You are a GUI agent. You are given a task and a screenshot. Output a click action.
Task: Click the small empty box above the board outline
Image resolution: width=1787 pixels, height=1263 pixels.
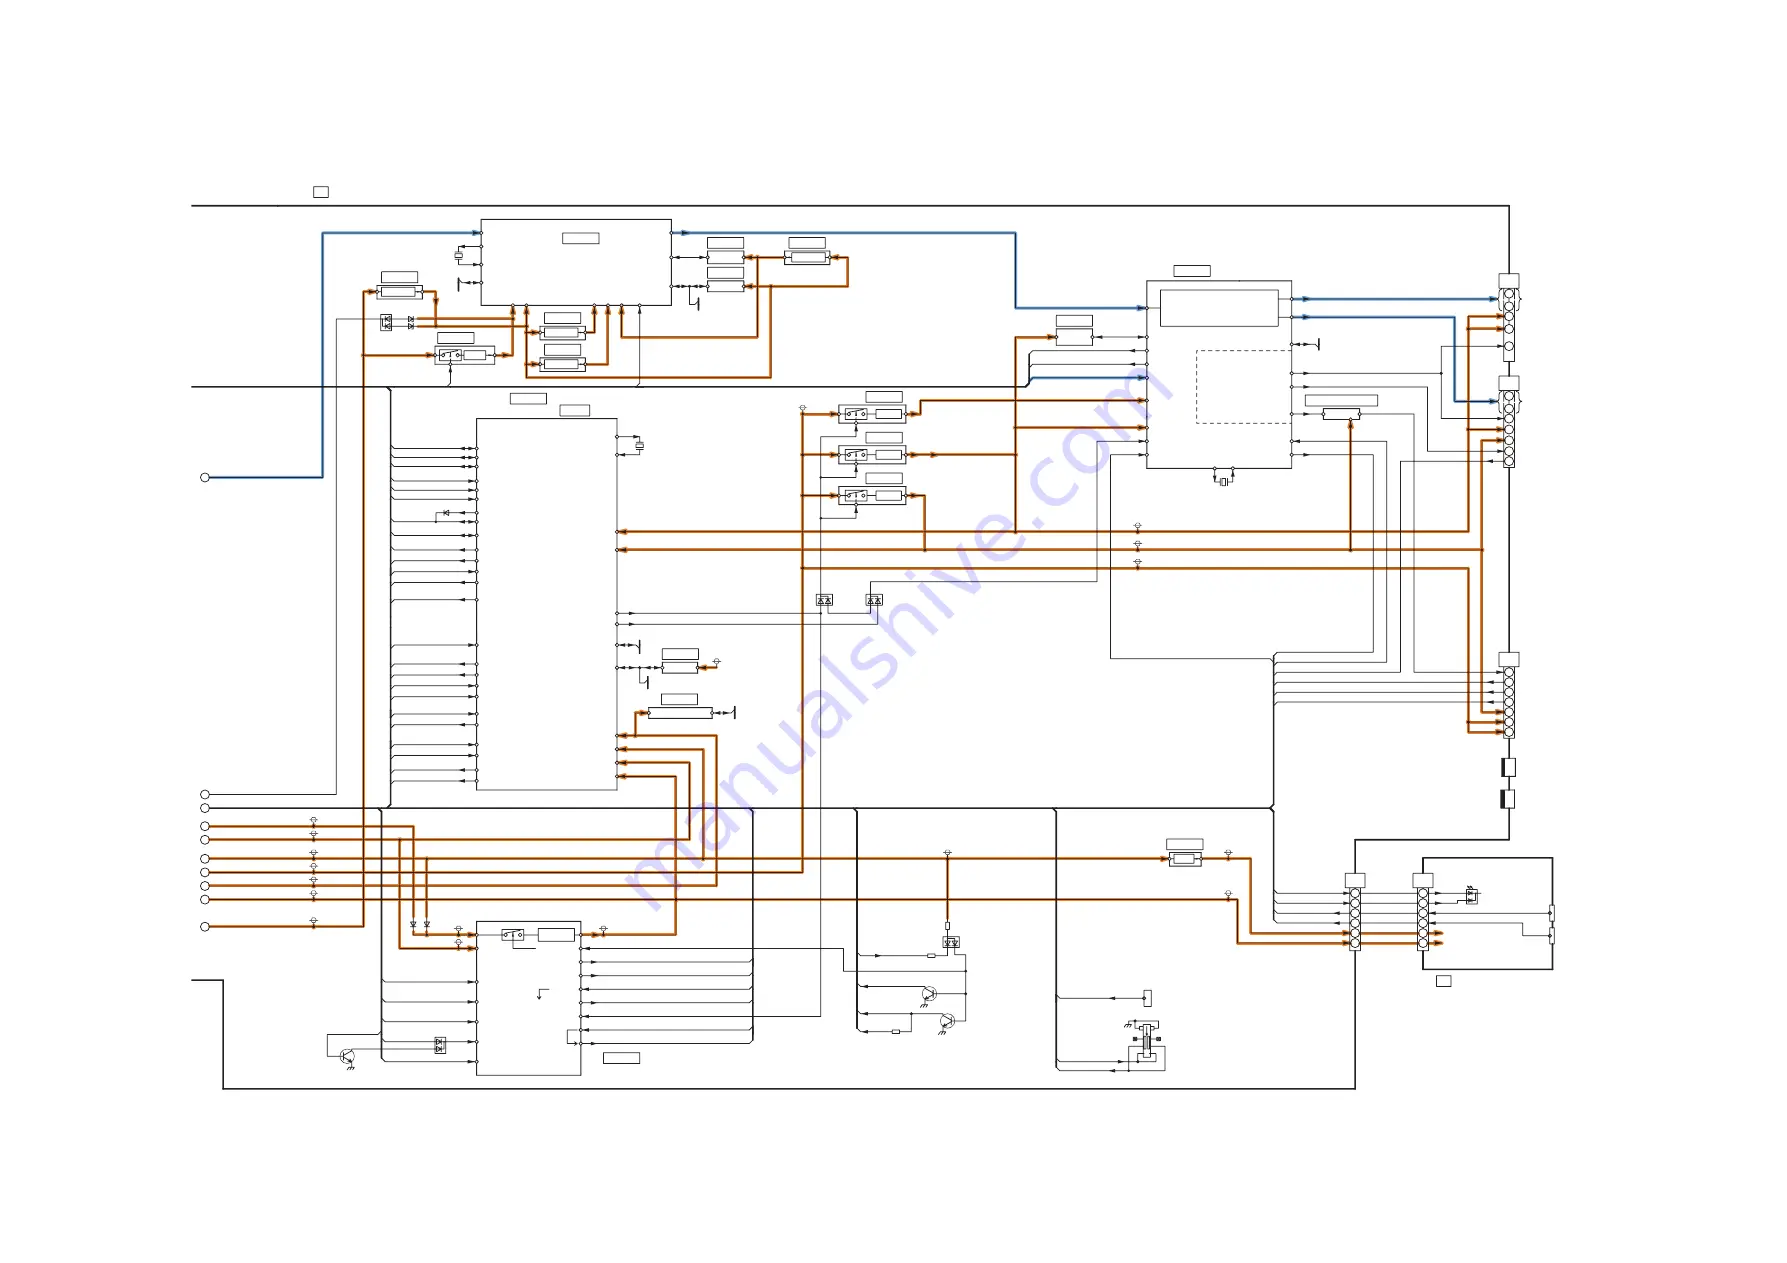tap(321, 191)
